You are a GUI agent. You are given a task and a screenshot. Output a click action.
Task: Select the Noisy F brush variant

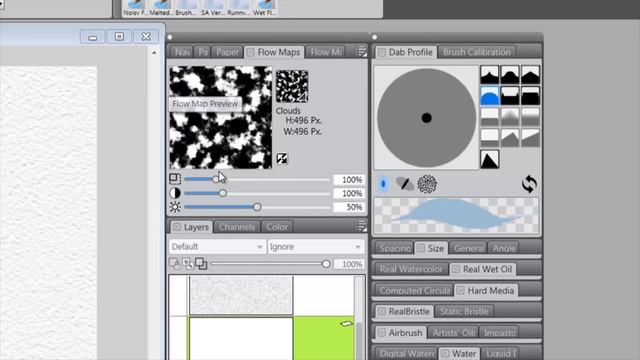tap(135, 8)
